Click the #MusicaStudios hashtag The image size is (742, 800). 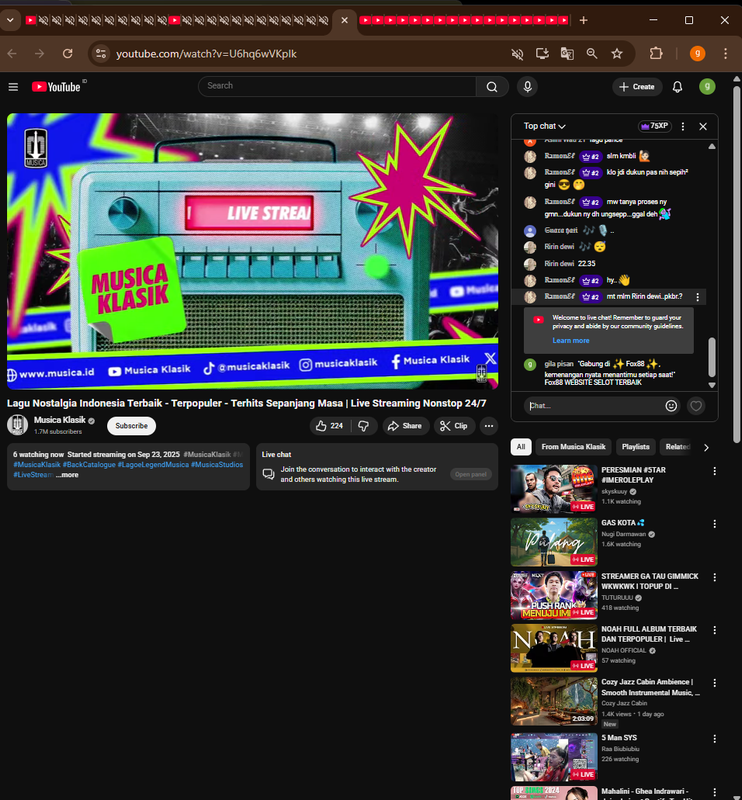point(217,465)
